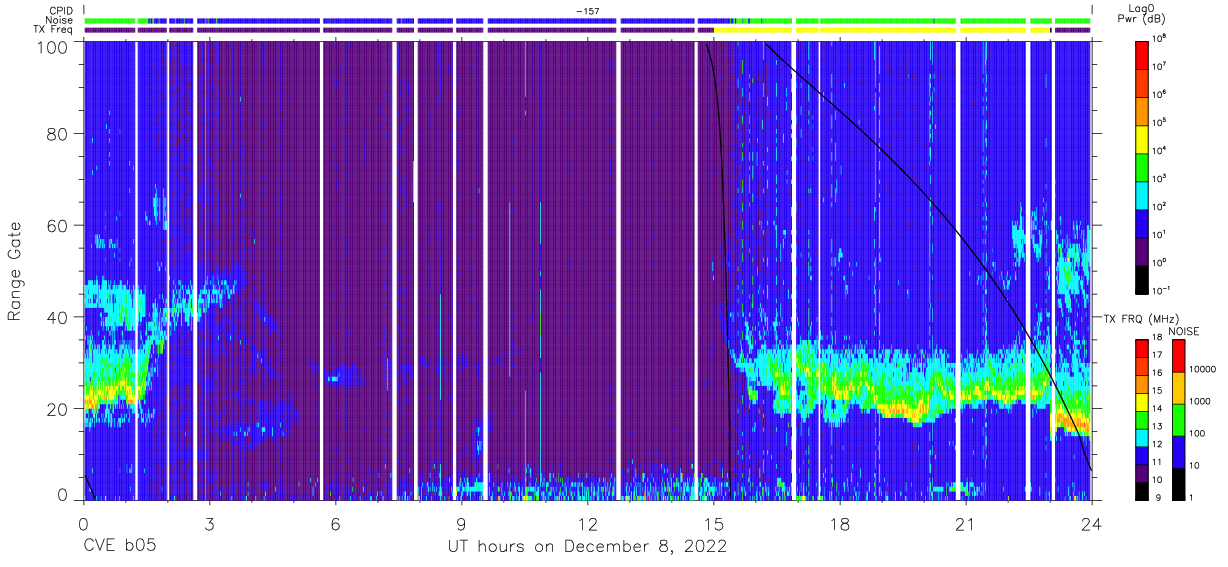
Task: Click range gate tick label 100
Action: click(53, 47)
